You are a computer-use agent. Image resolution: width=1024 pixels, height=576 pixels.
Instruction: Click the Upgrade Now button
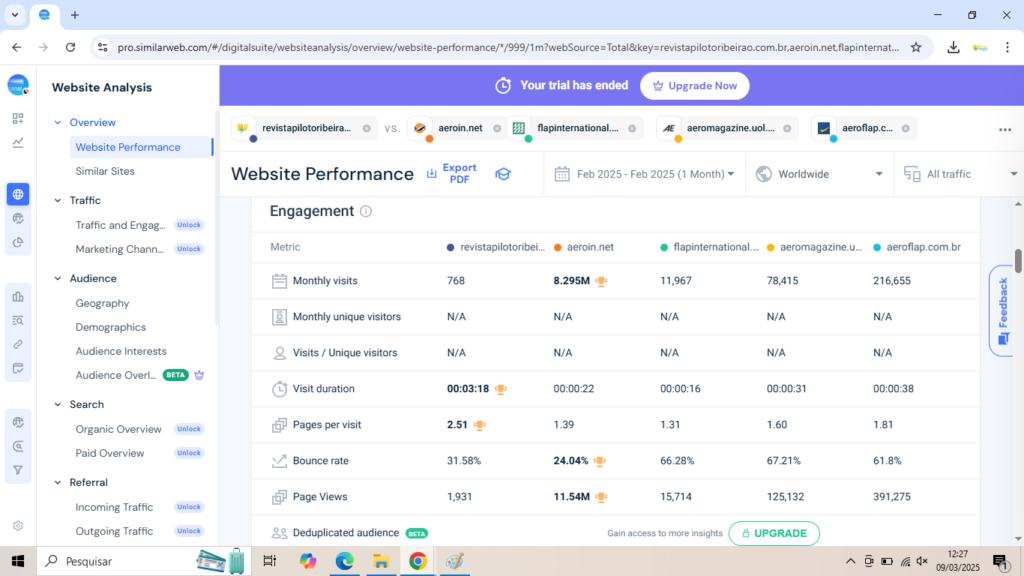[694, 86]
